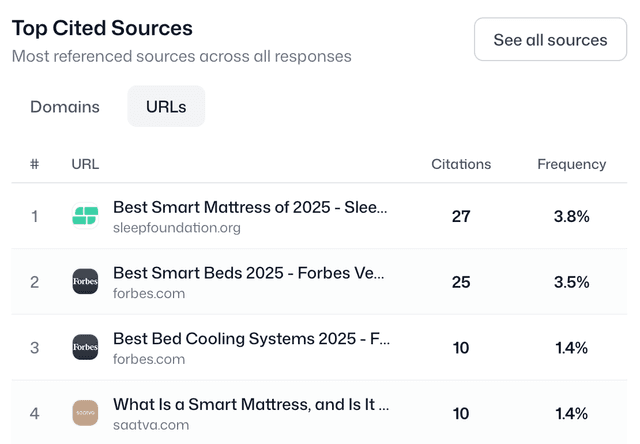Image resolution: width=640 pixels, height=444 pixels.
Task: Sort by the Citations column header
Action: tap(461, 164)
